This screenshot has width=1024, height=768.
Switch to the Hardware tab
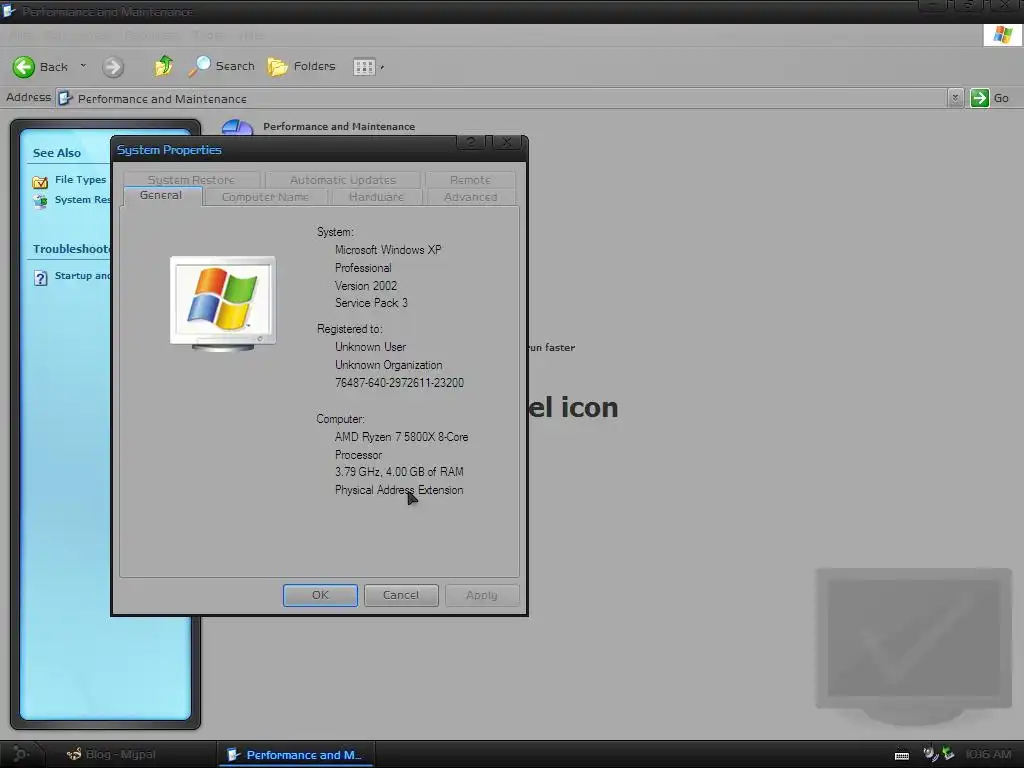pyautogui.click(x=376, y=197)
